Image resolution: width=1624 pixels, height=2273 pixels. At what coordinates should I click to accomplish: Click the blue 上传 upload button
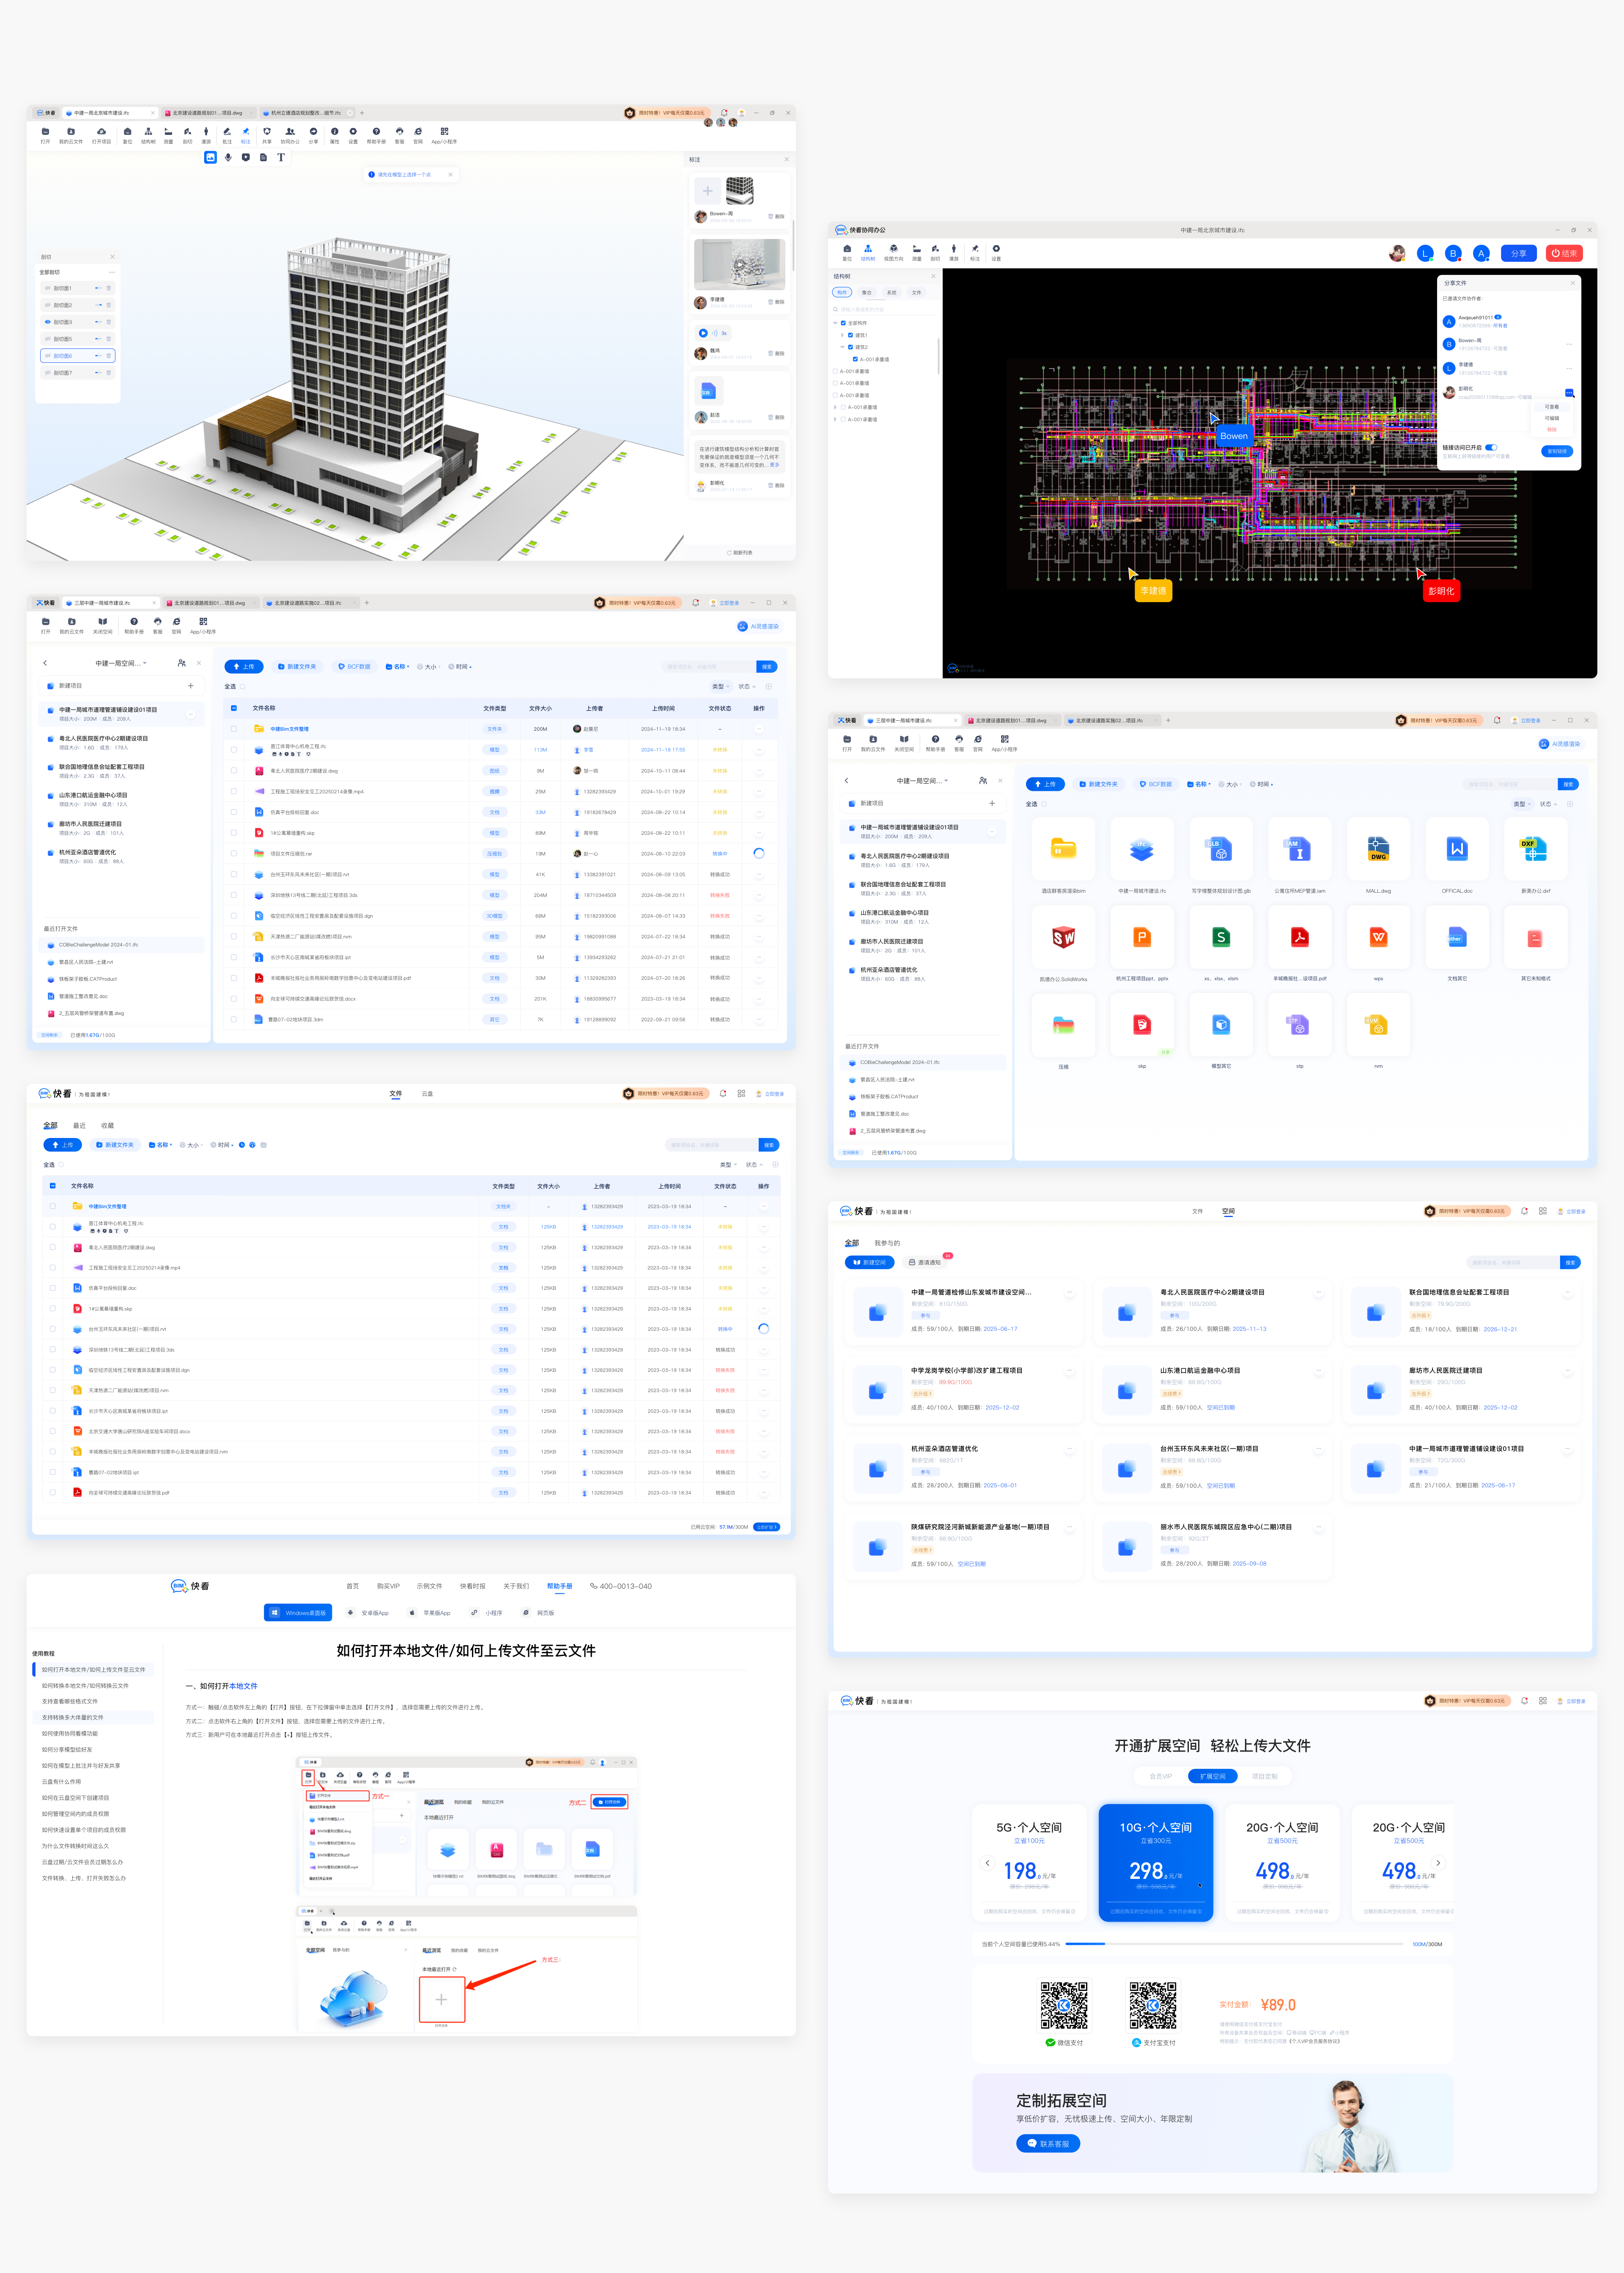point(243,666)
